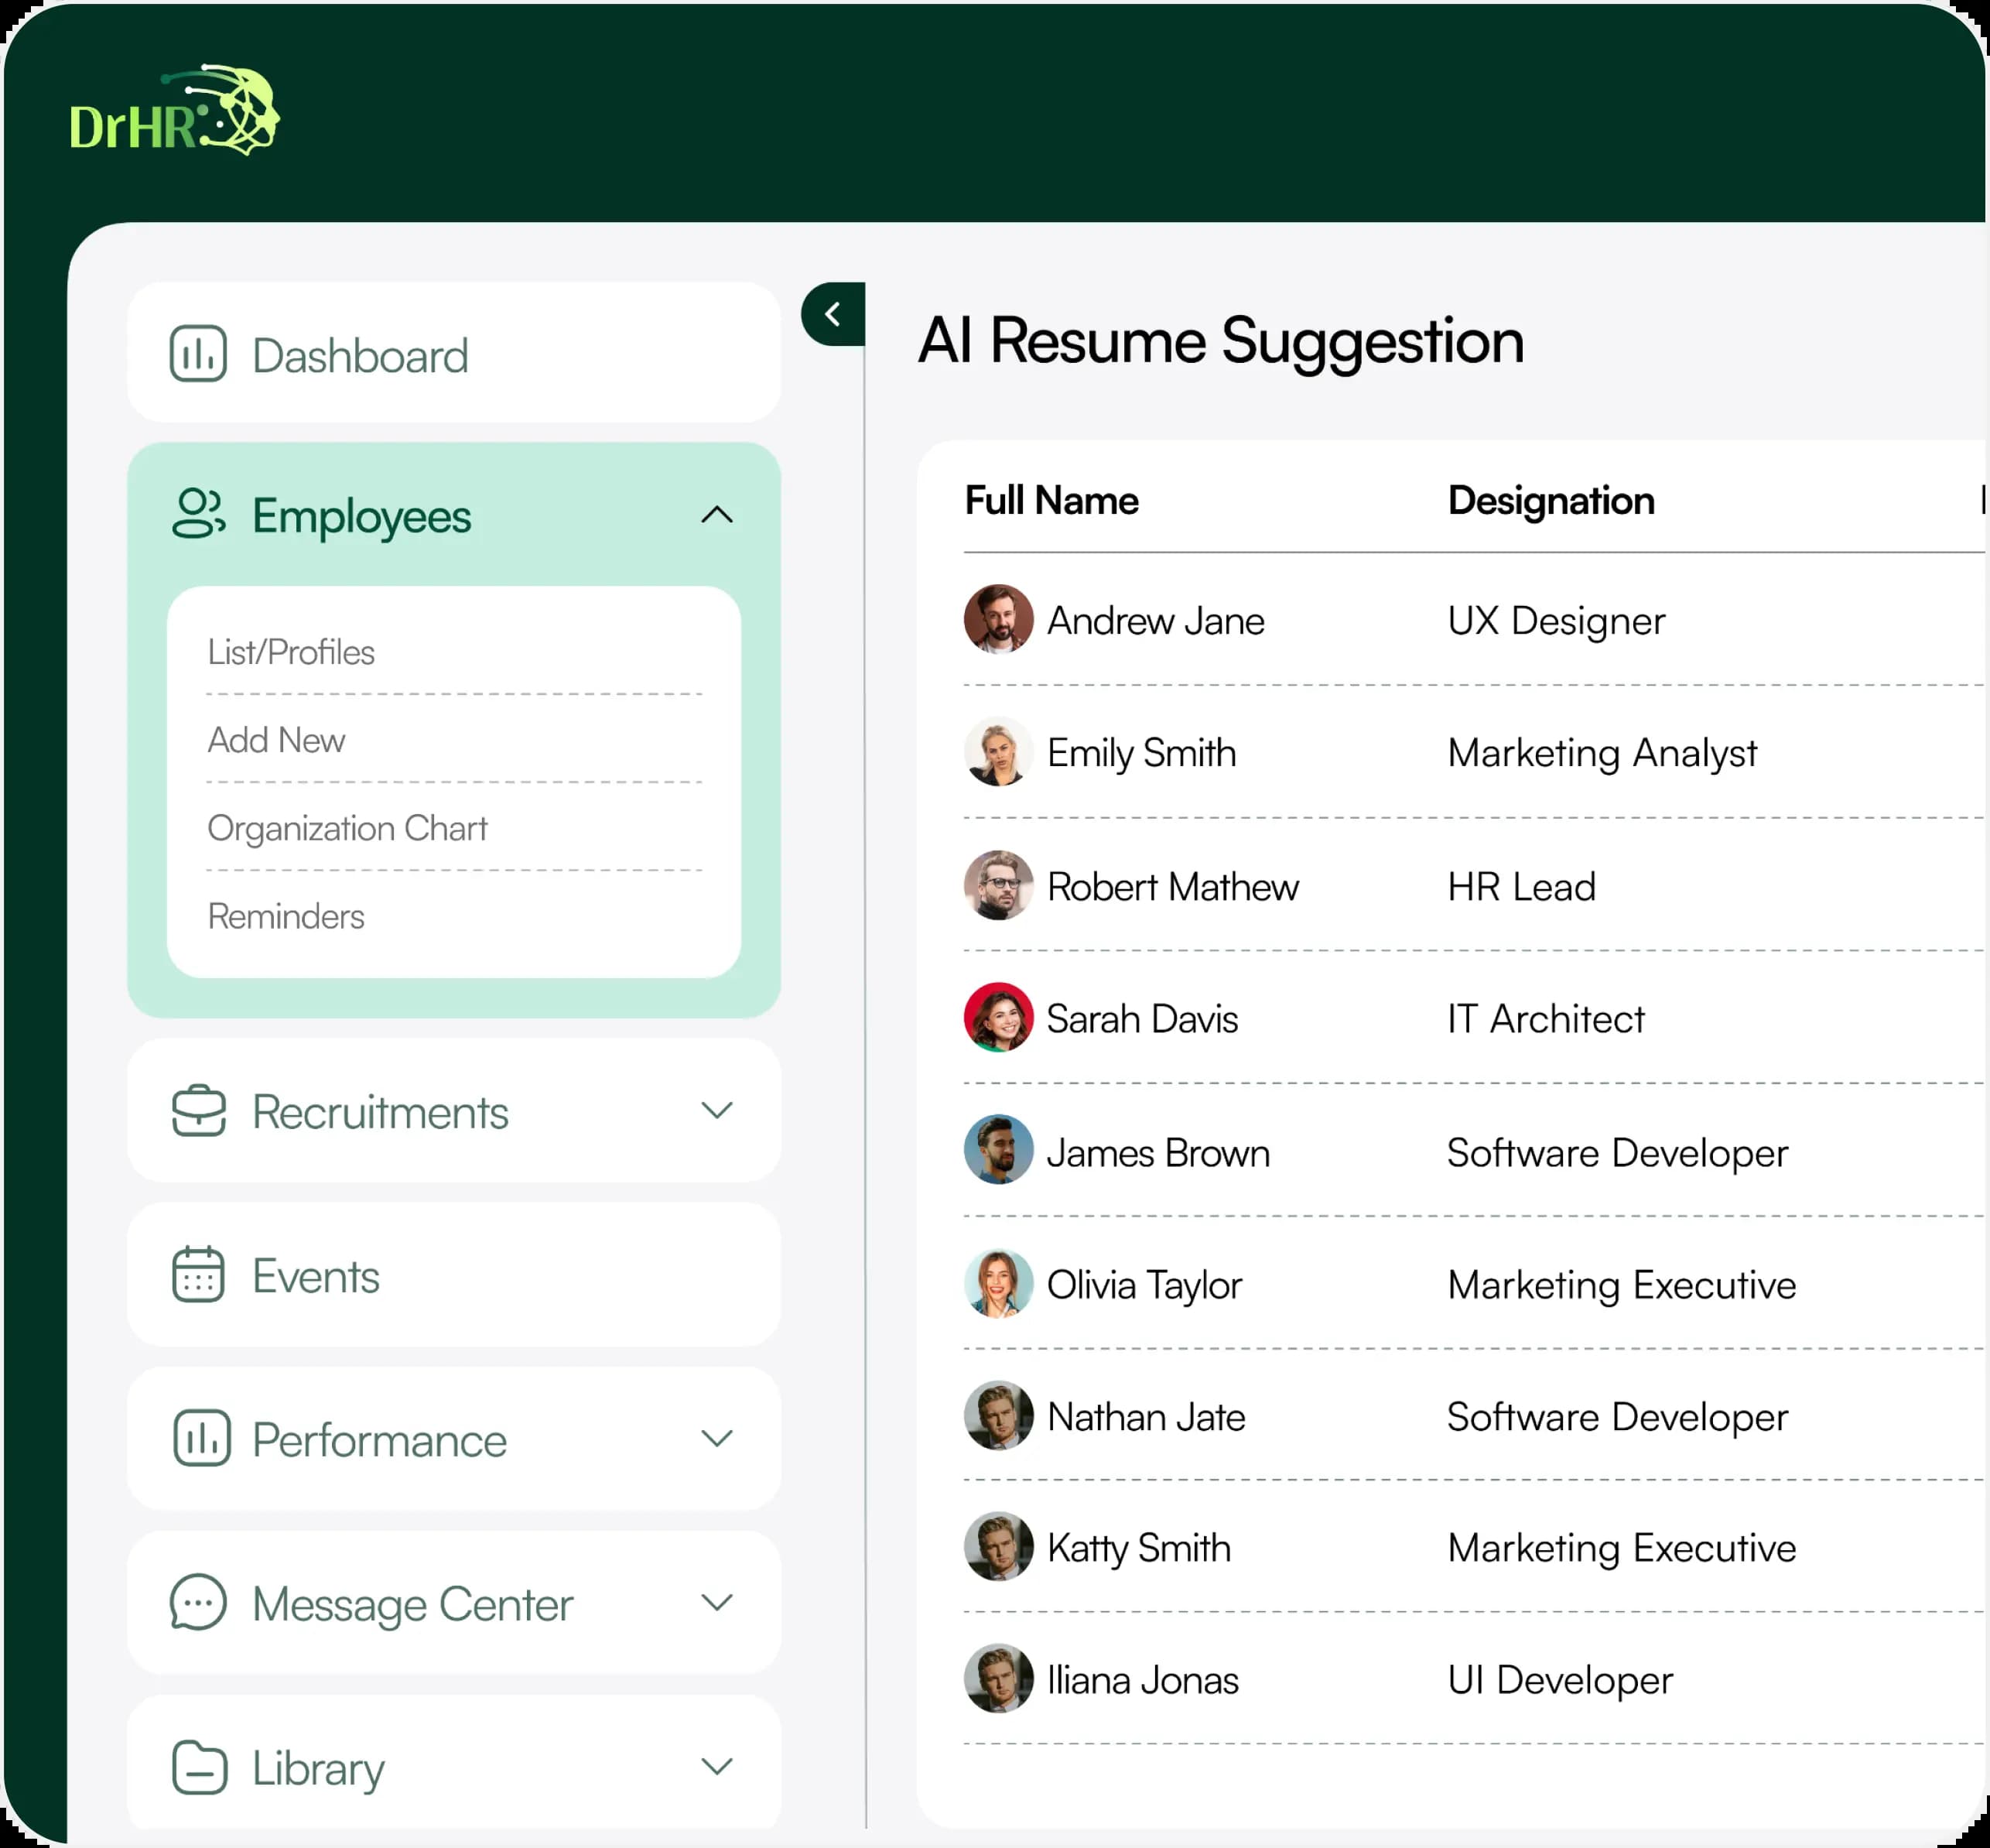Select the name Olivia Taylor
The image size is (1990, 1848).
click(1144, 1286)
